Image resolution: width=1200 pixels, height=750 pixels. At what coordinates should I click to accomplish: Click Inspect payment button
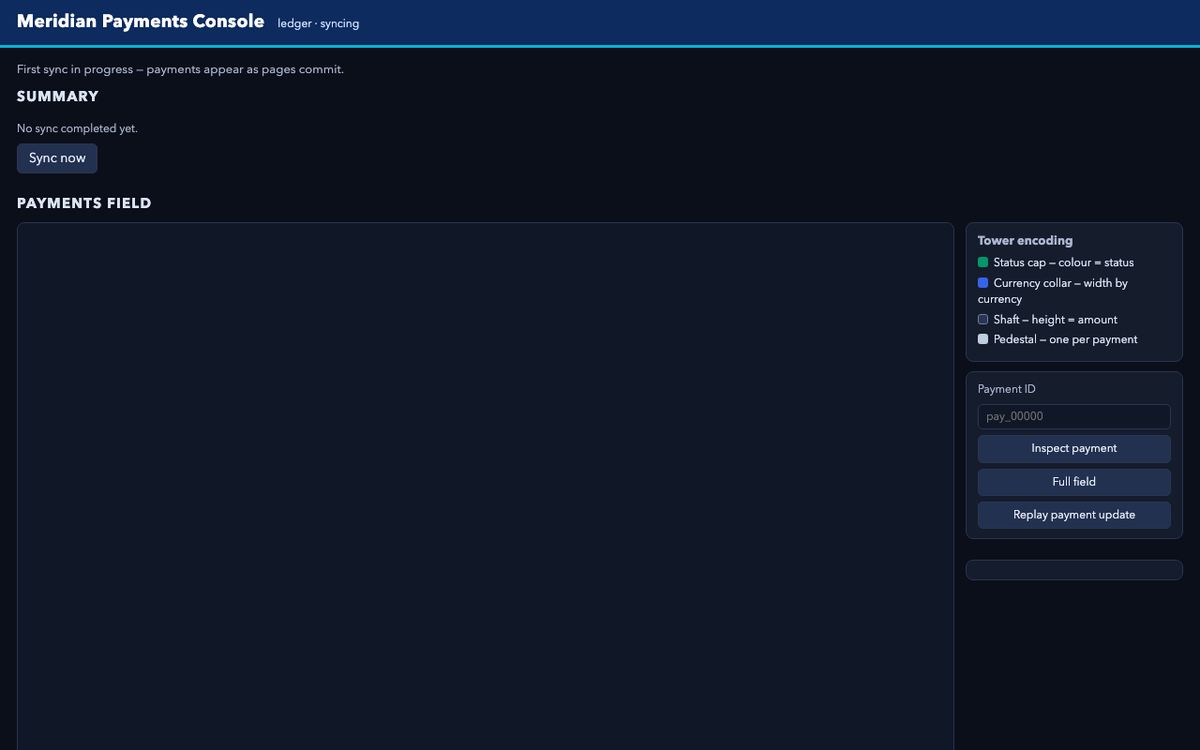pos(1074,448)
